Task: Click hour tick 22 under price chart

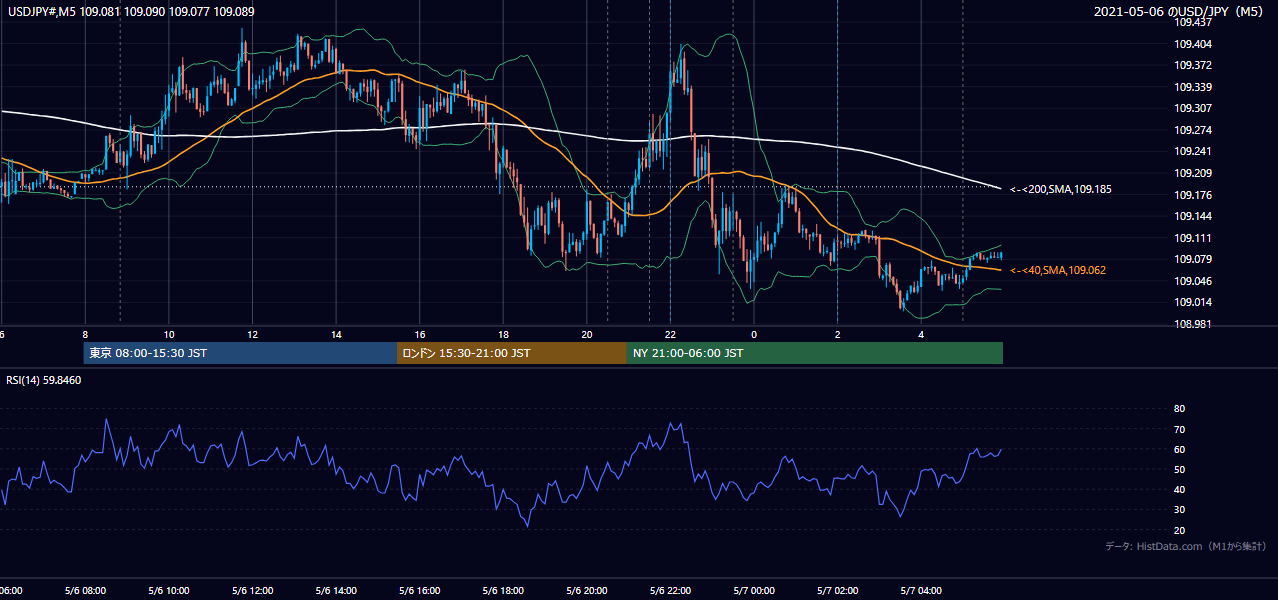Action: (x=670, y=335)
